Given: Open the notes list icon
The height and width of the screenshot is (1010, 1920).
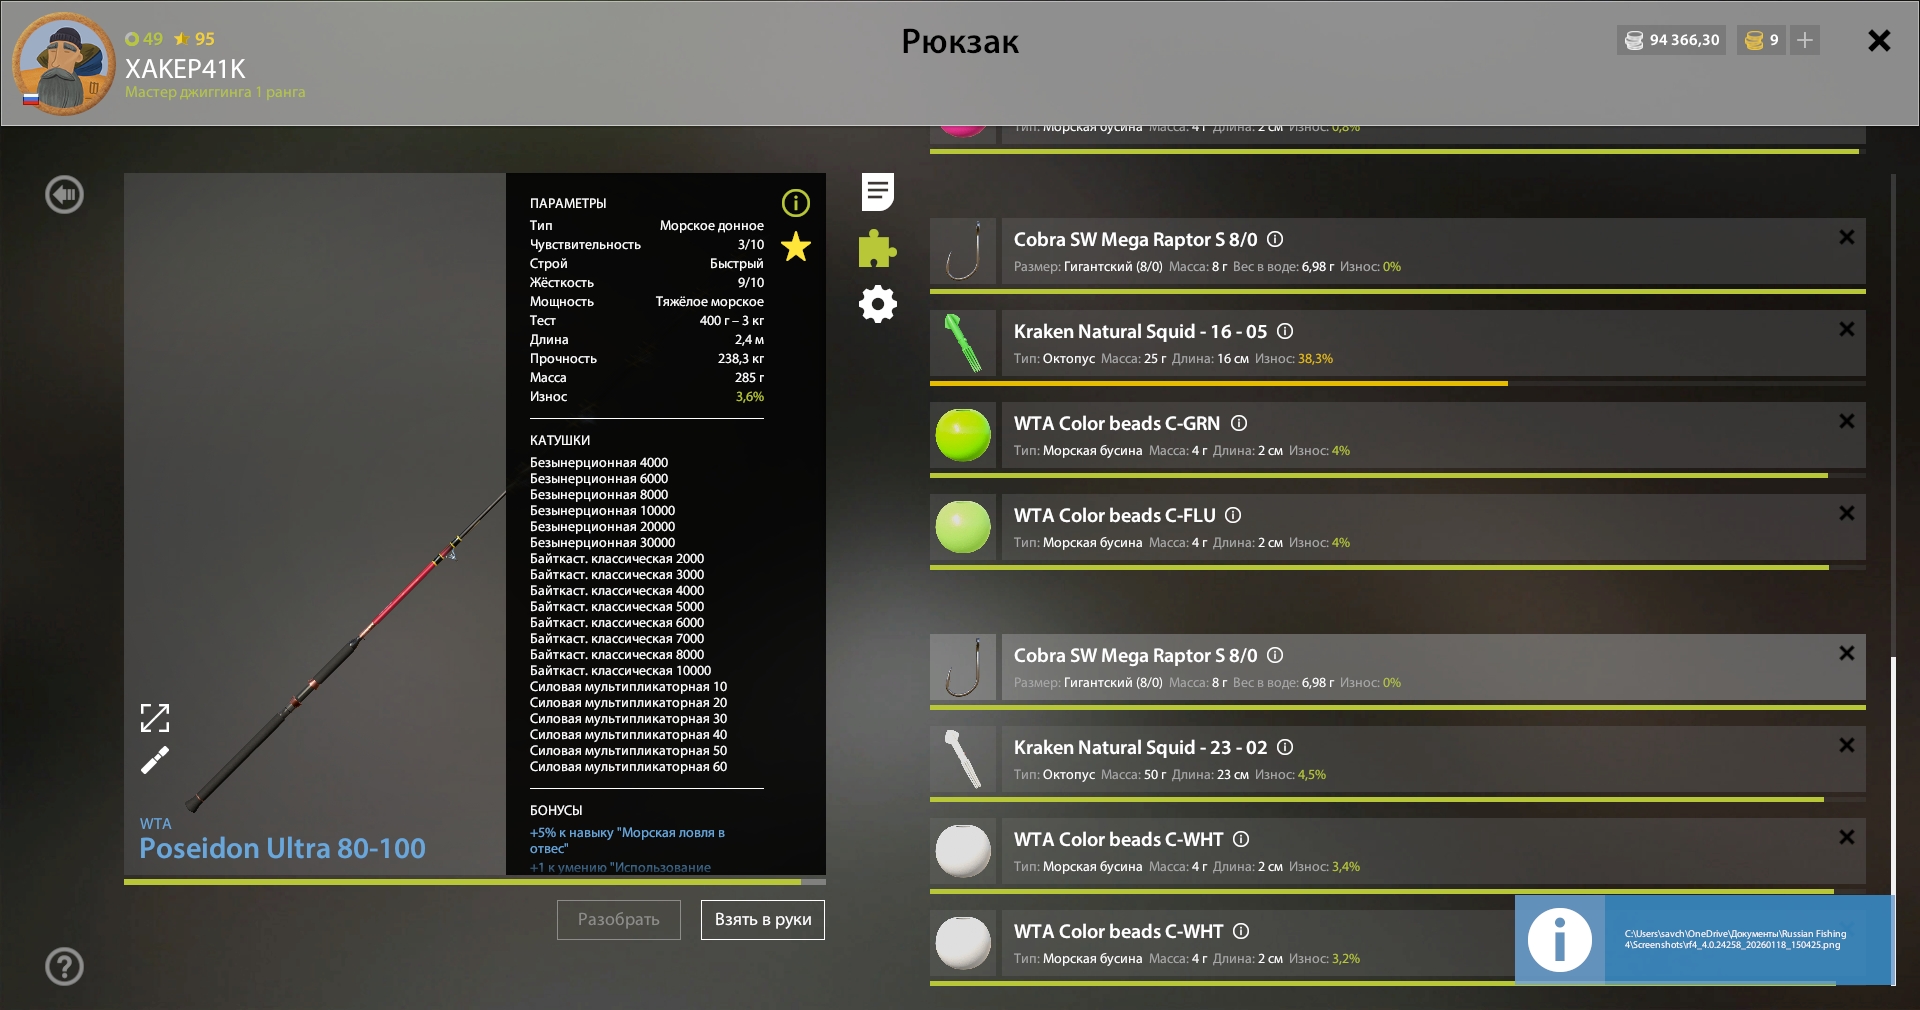Looking at the screenshot, I should coord(877,192).
